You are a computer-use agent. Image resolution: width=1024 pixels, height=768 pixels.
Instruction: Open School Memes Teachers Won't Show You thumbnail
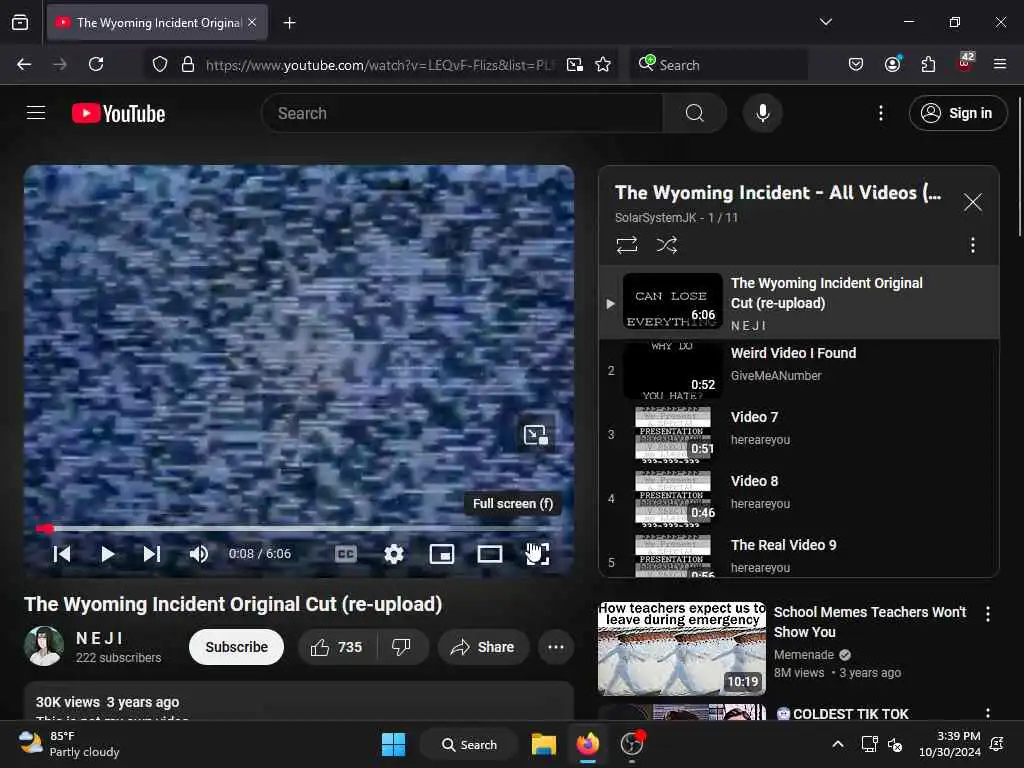pos(682,648)
